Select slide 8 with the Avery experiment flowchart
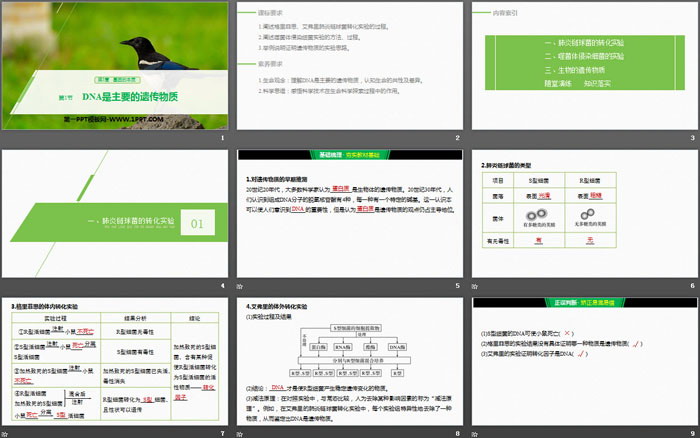The width and height of the screenshot is (700, 438). pos(350,362)
